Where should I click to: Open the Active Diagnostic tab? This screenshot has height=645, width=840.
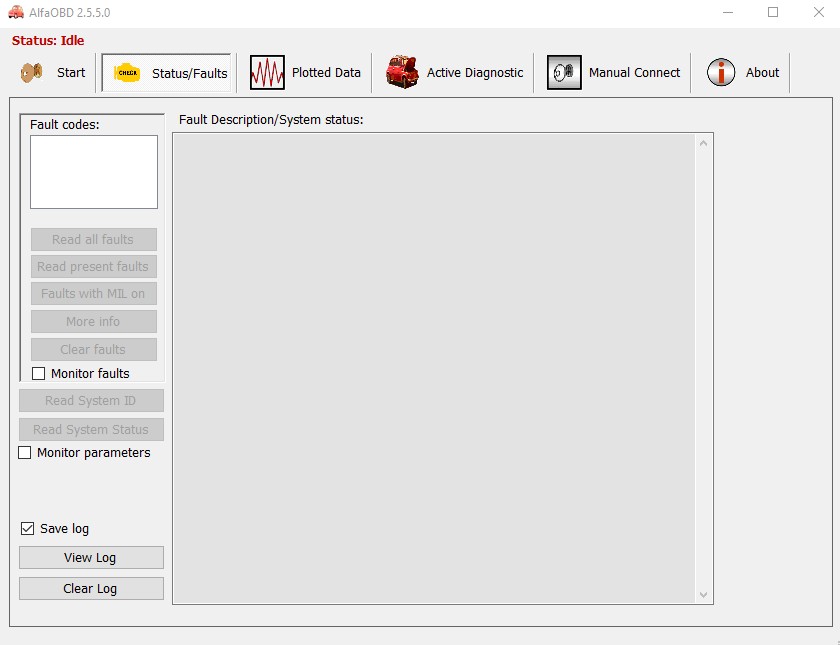475,73
